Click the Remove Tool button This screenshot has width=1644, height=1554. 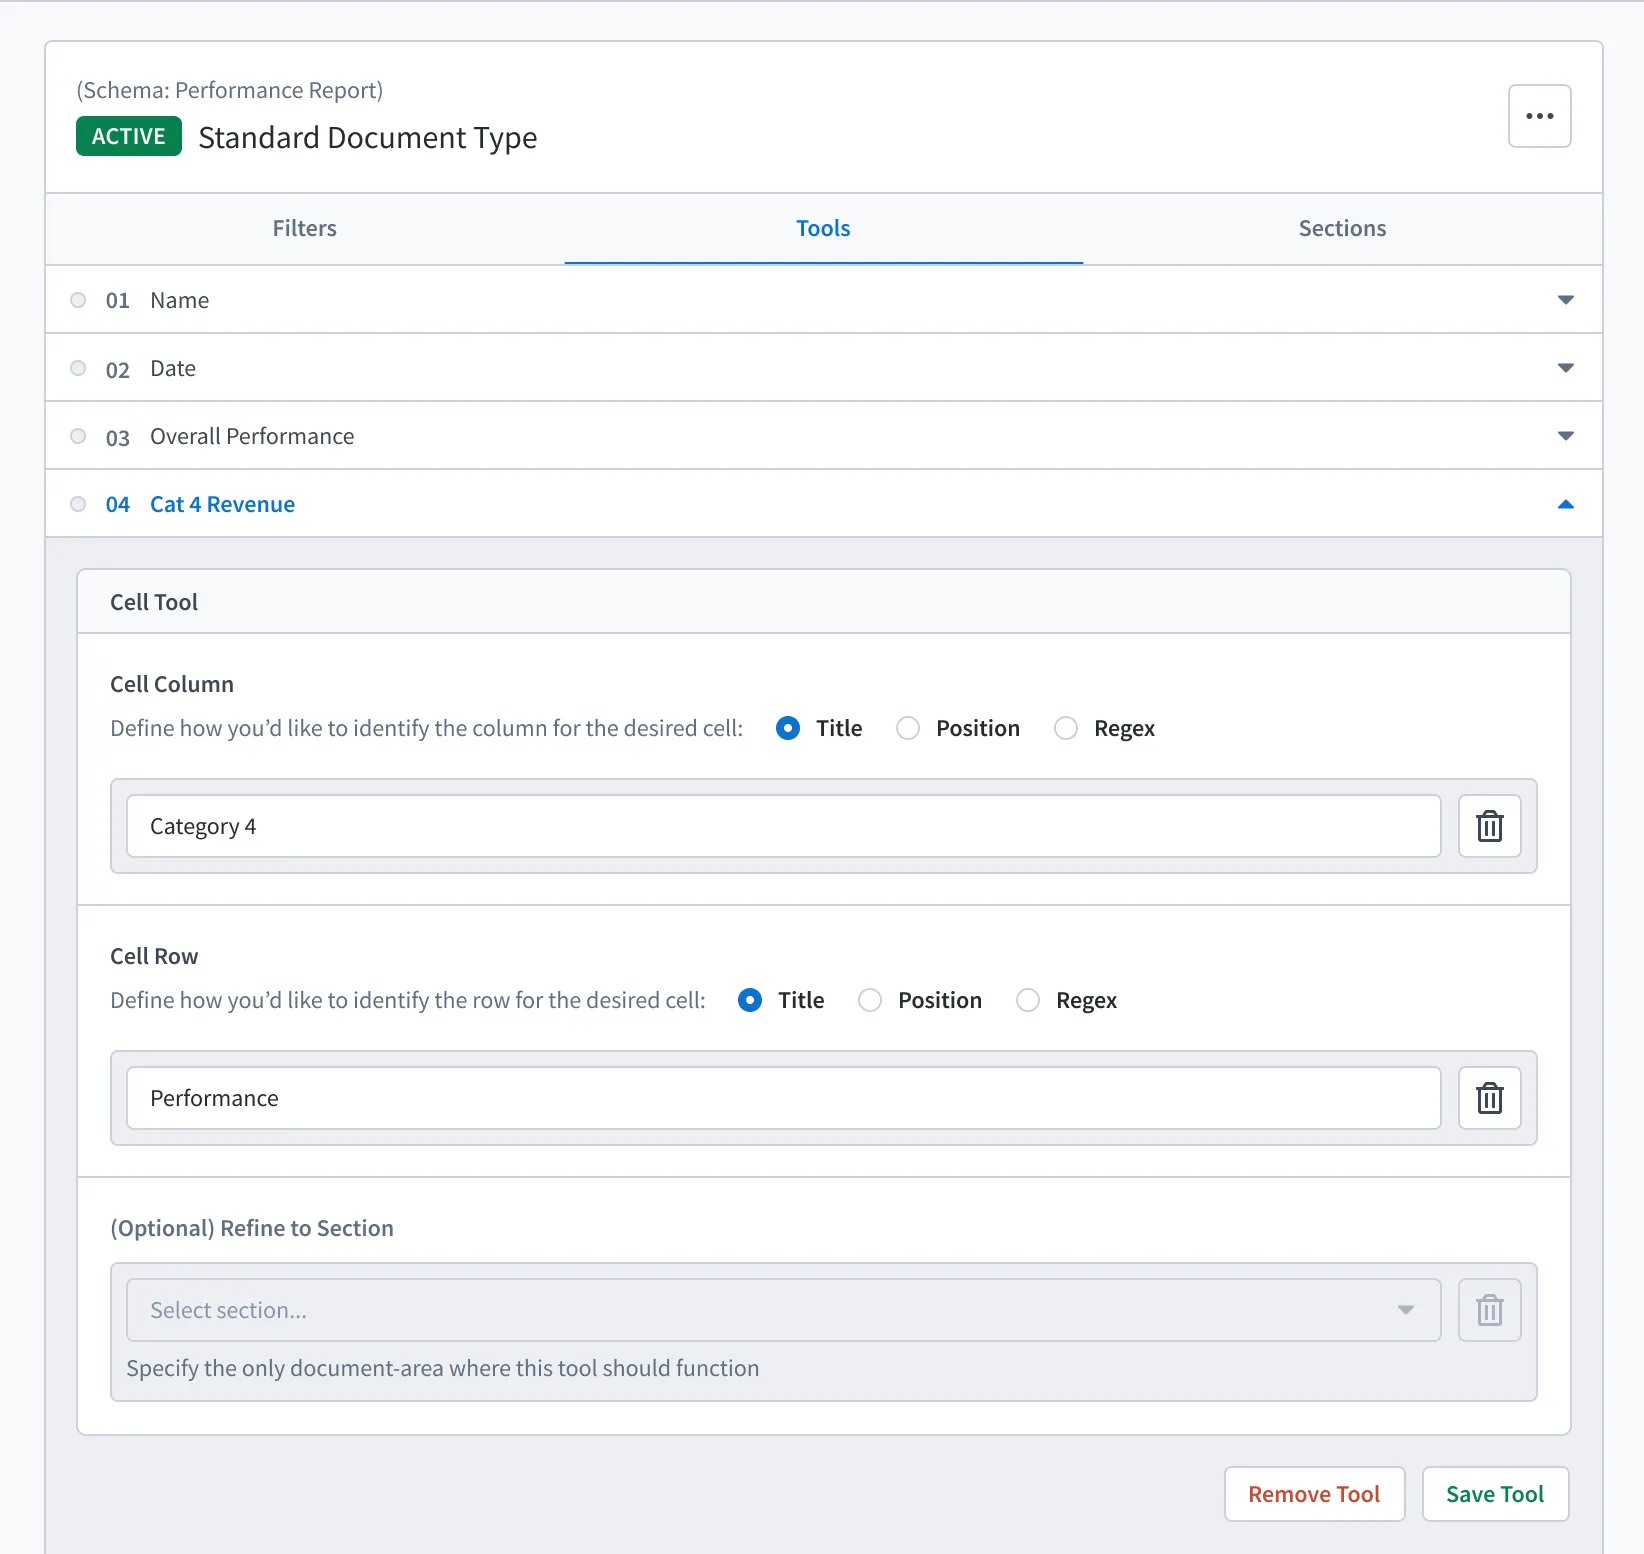pos(1314,1494)
